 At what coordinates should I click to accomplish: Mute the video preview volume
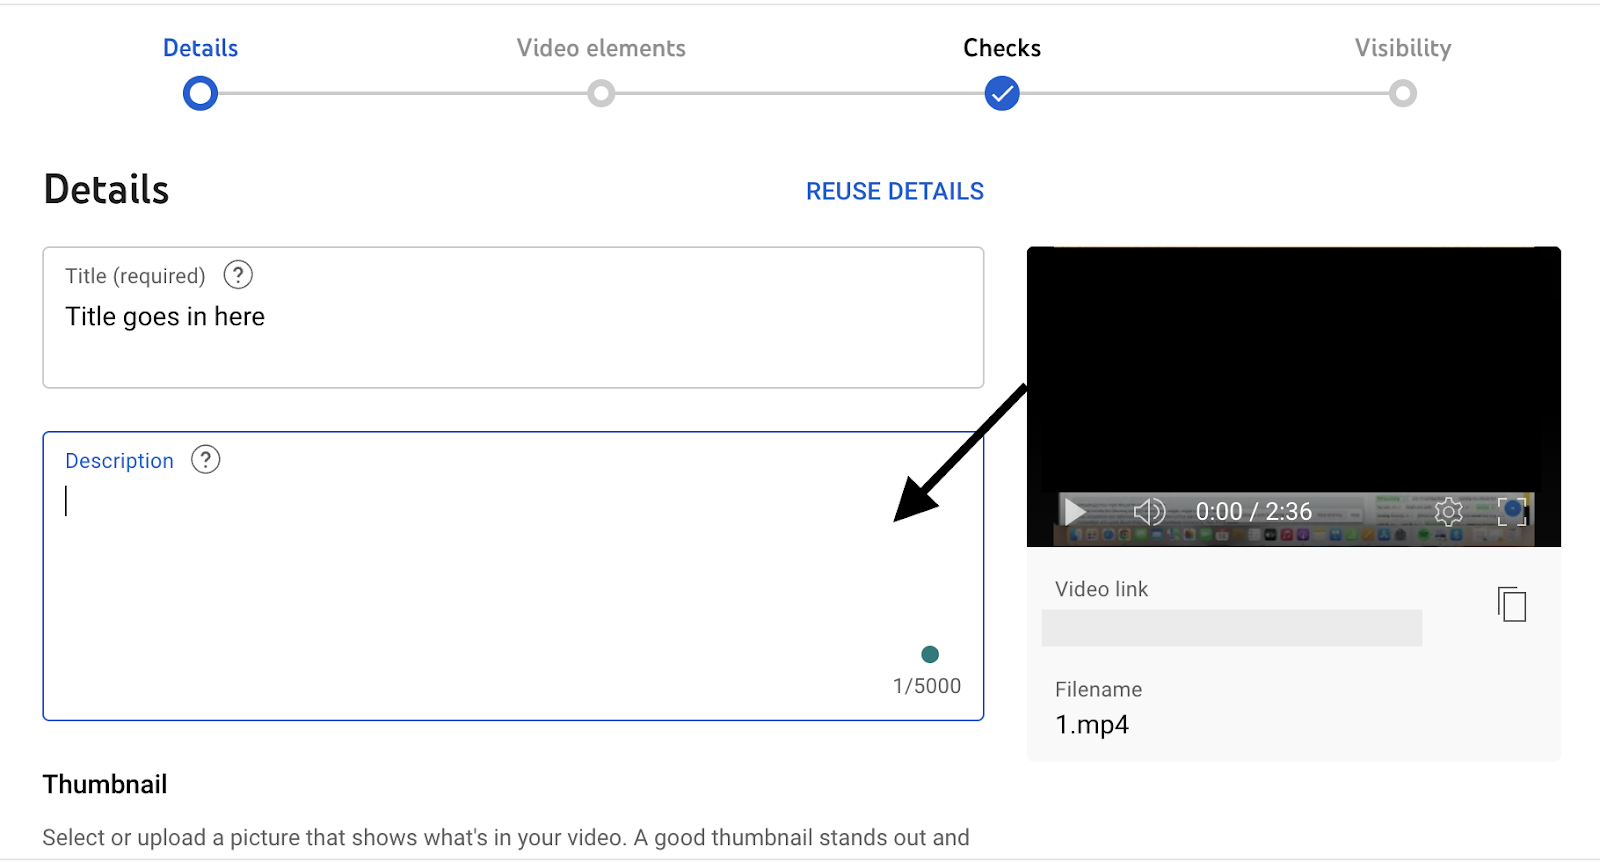coord(1149,512)
